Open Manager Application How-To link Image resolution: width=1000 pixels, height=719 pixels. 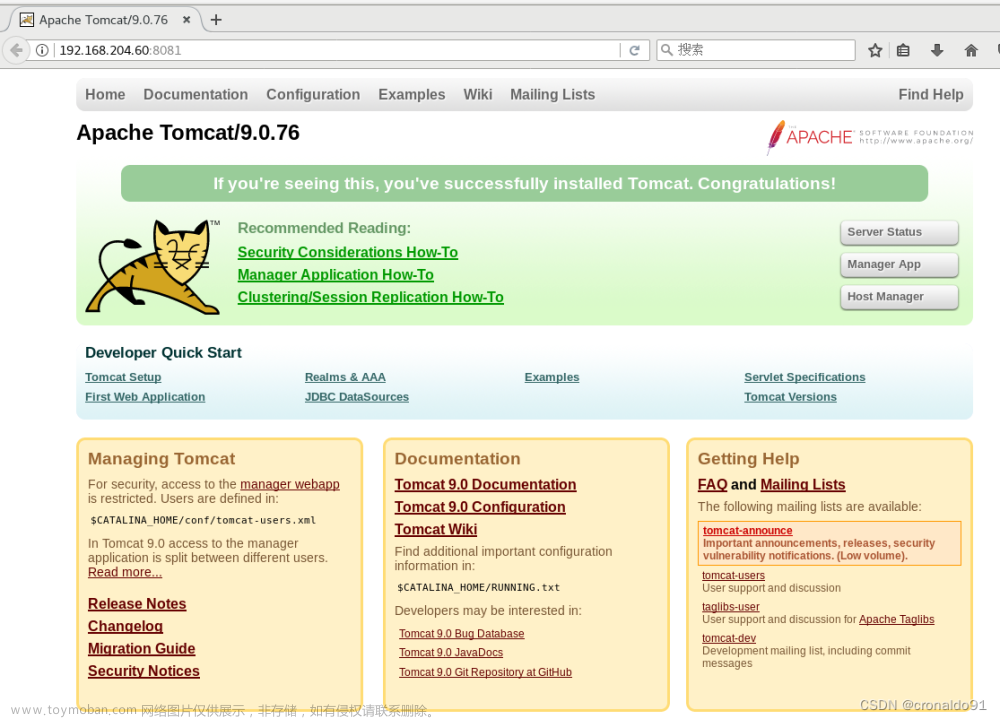[x=335, y=275]
